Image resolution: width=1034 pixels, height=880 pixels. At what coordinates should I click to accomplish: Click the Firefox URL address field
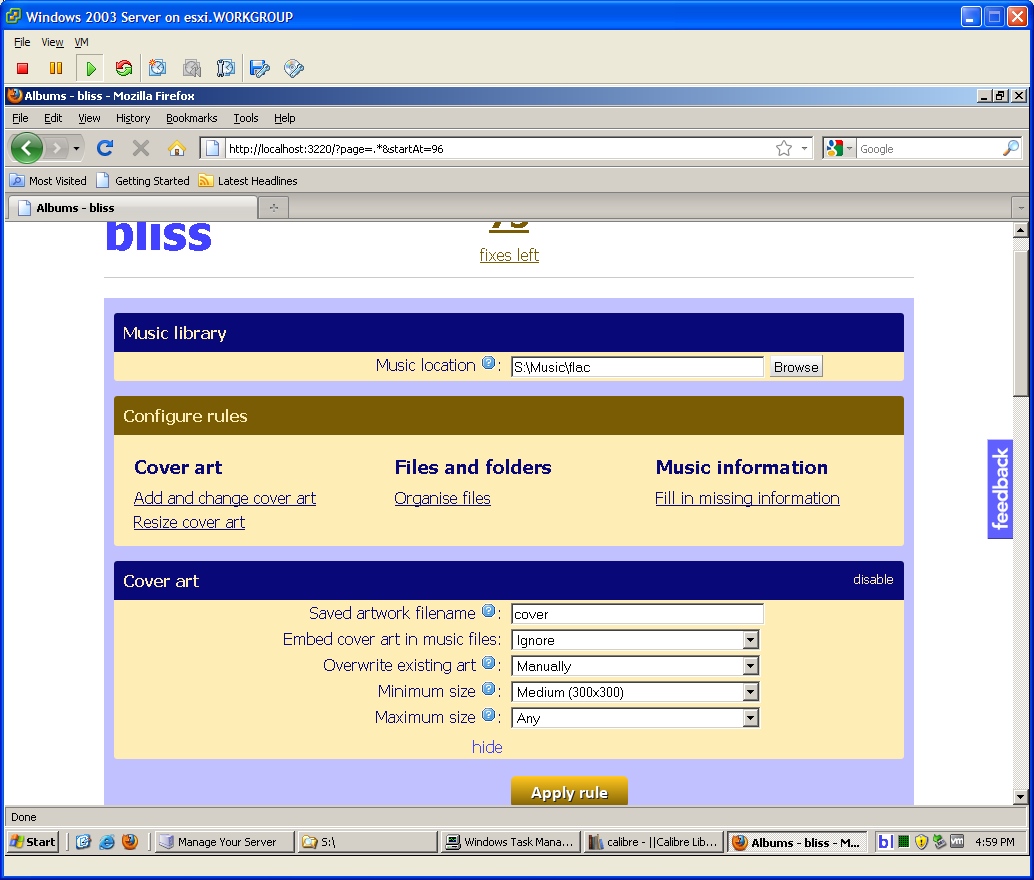point(498,148)
